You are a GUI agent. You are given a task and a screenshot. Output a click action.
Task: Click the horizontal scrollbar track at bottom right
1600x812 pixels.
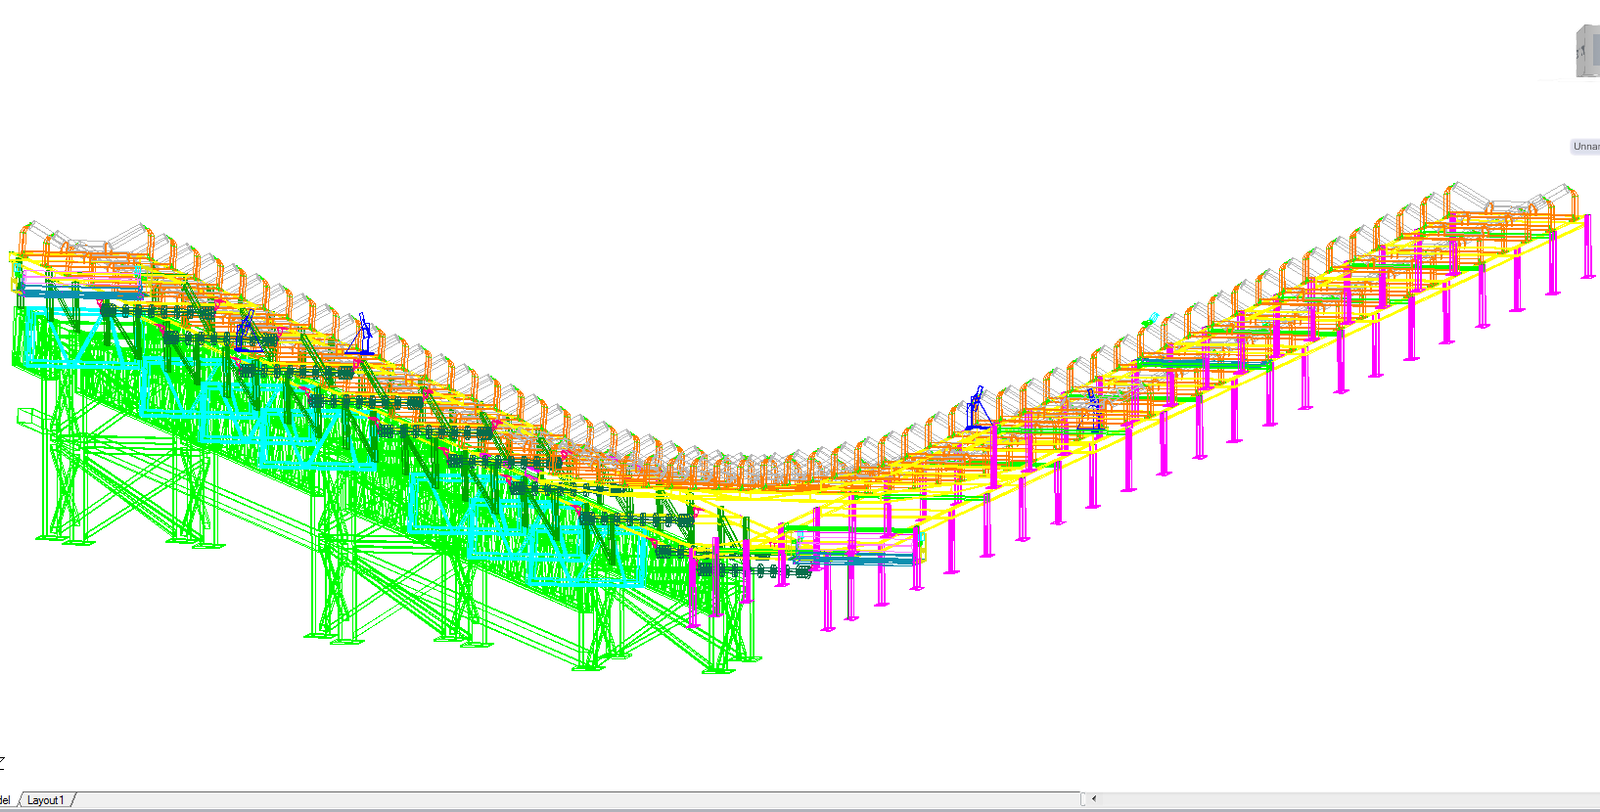1350,799
